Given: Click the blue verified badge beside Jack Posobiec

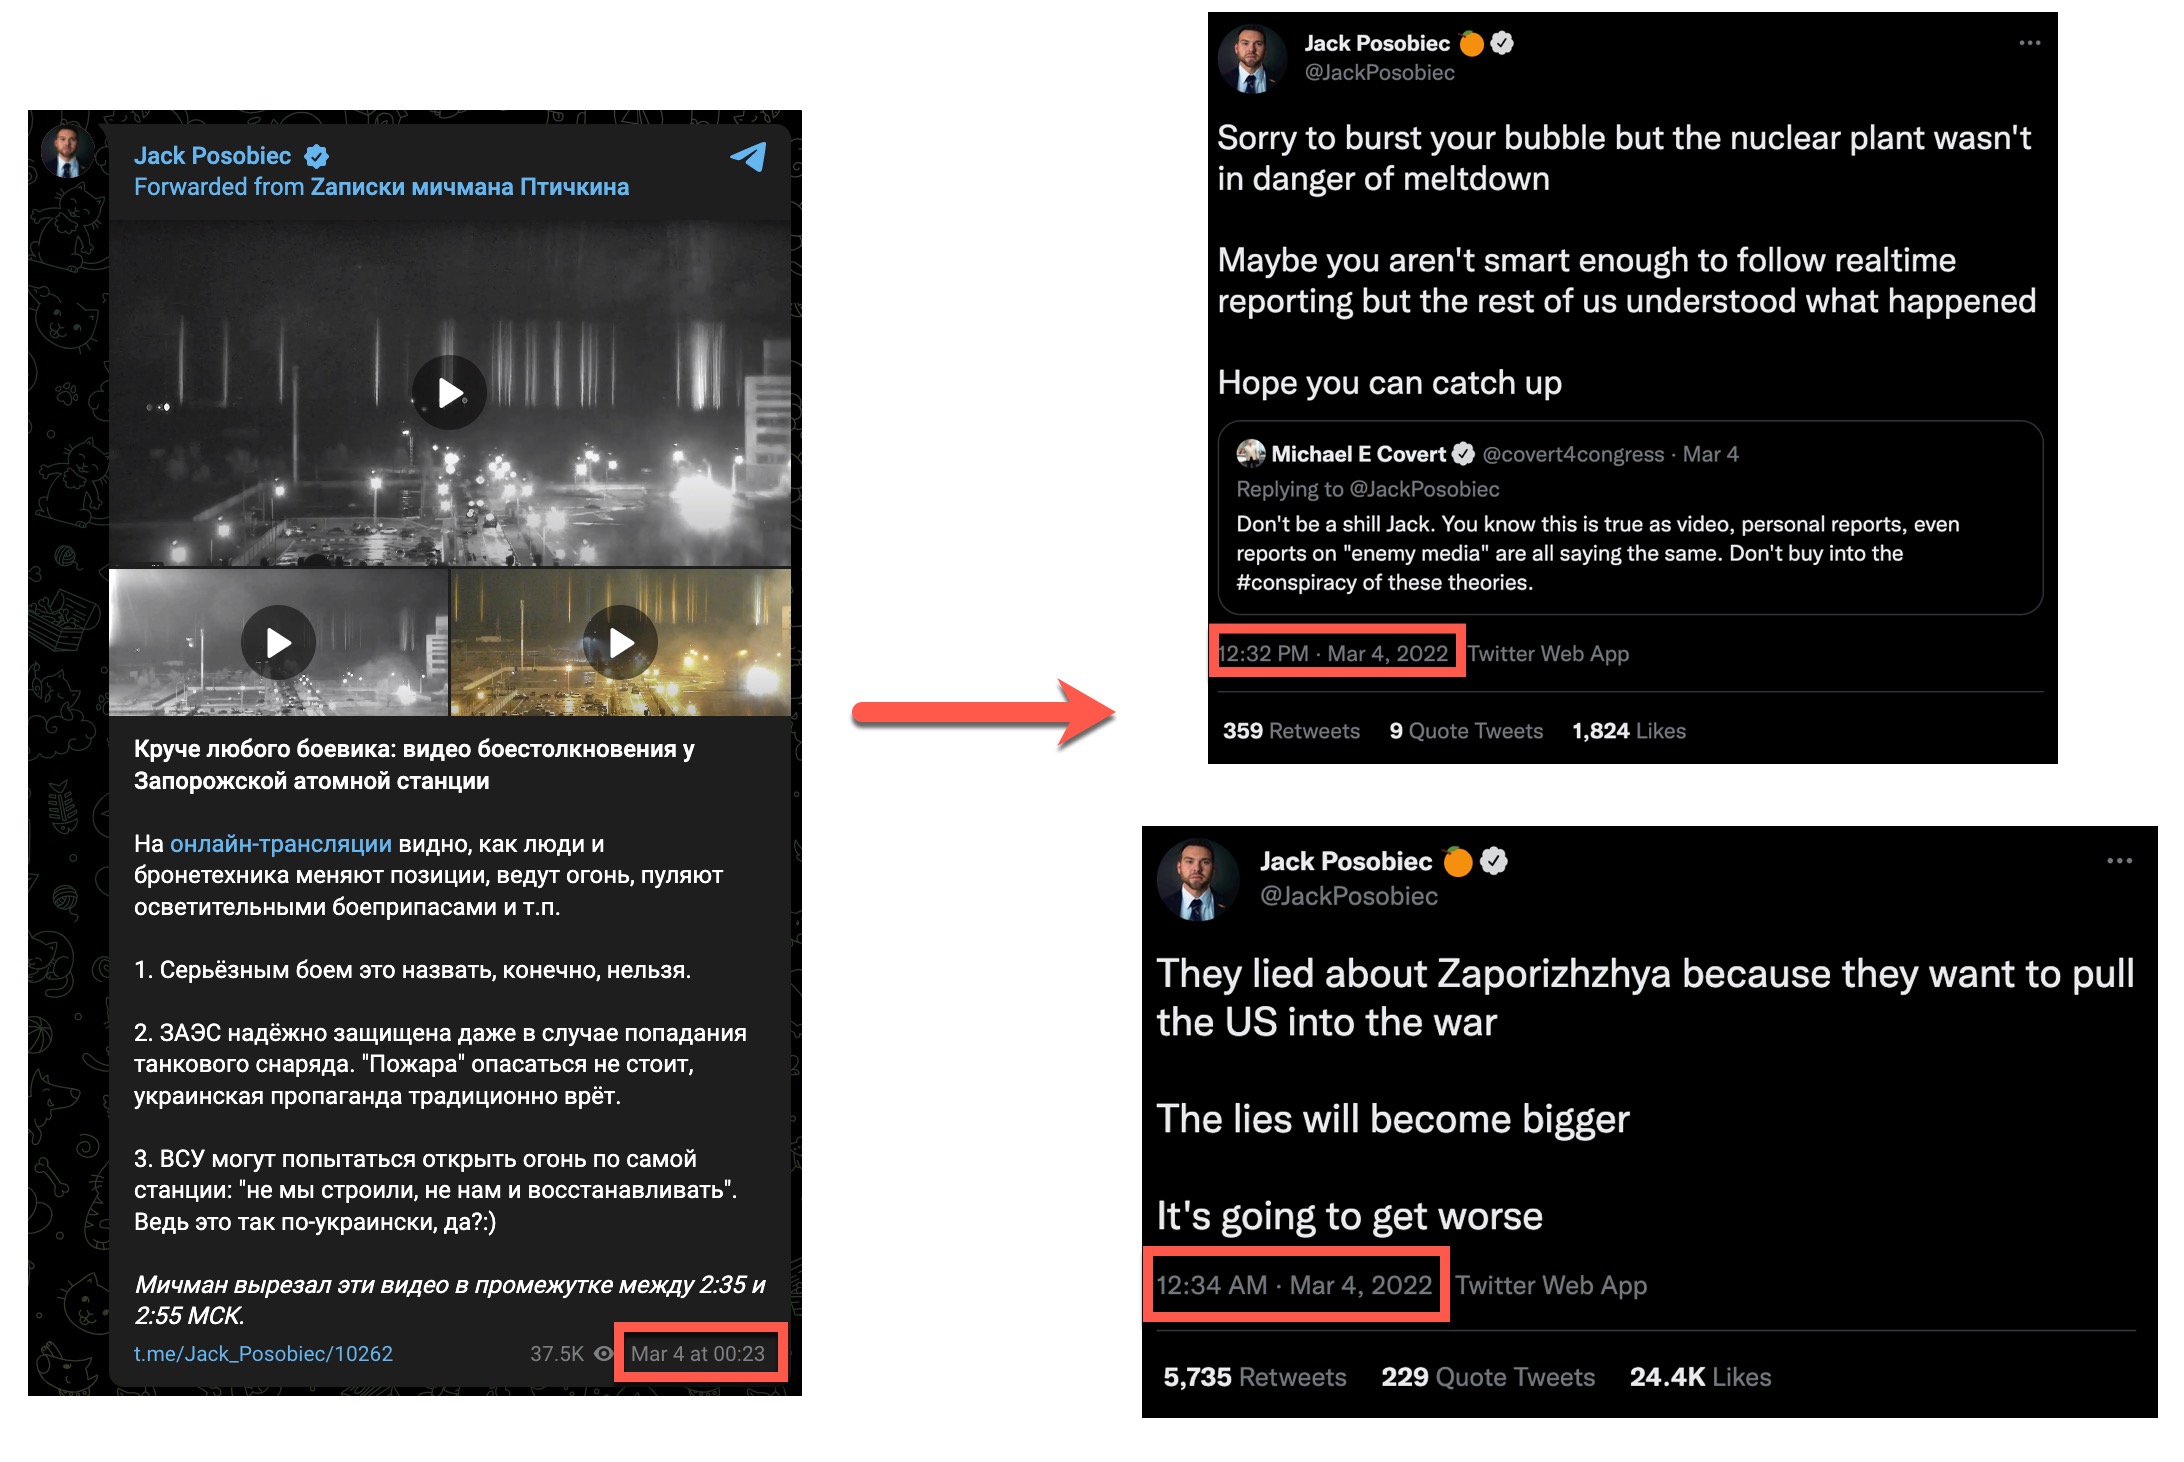Looking at the screenshot, I should tap(318, 155).
